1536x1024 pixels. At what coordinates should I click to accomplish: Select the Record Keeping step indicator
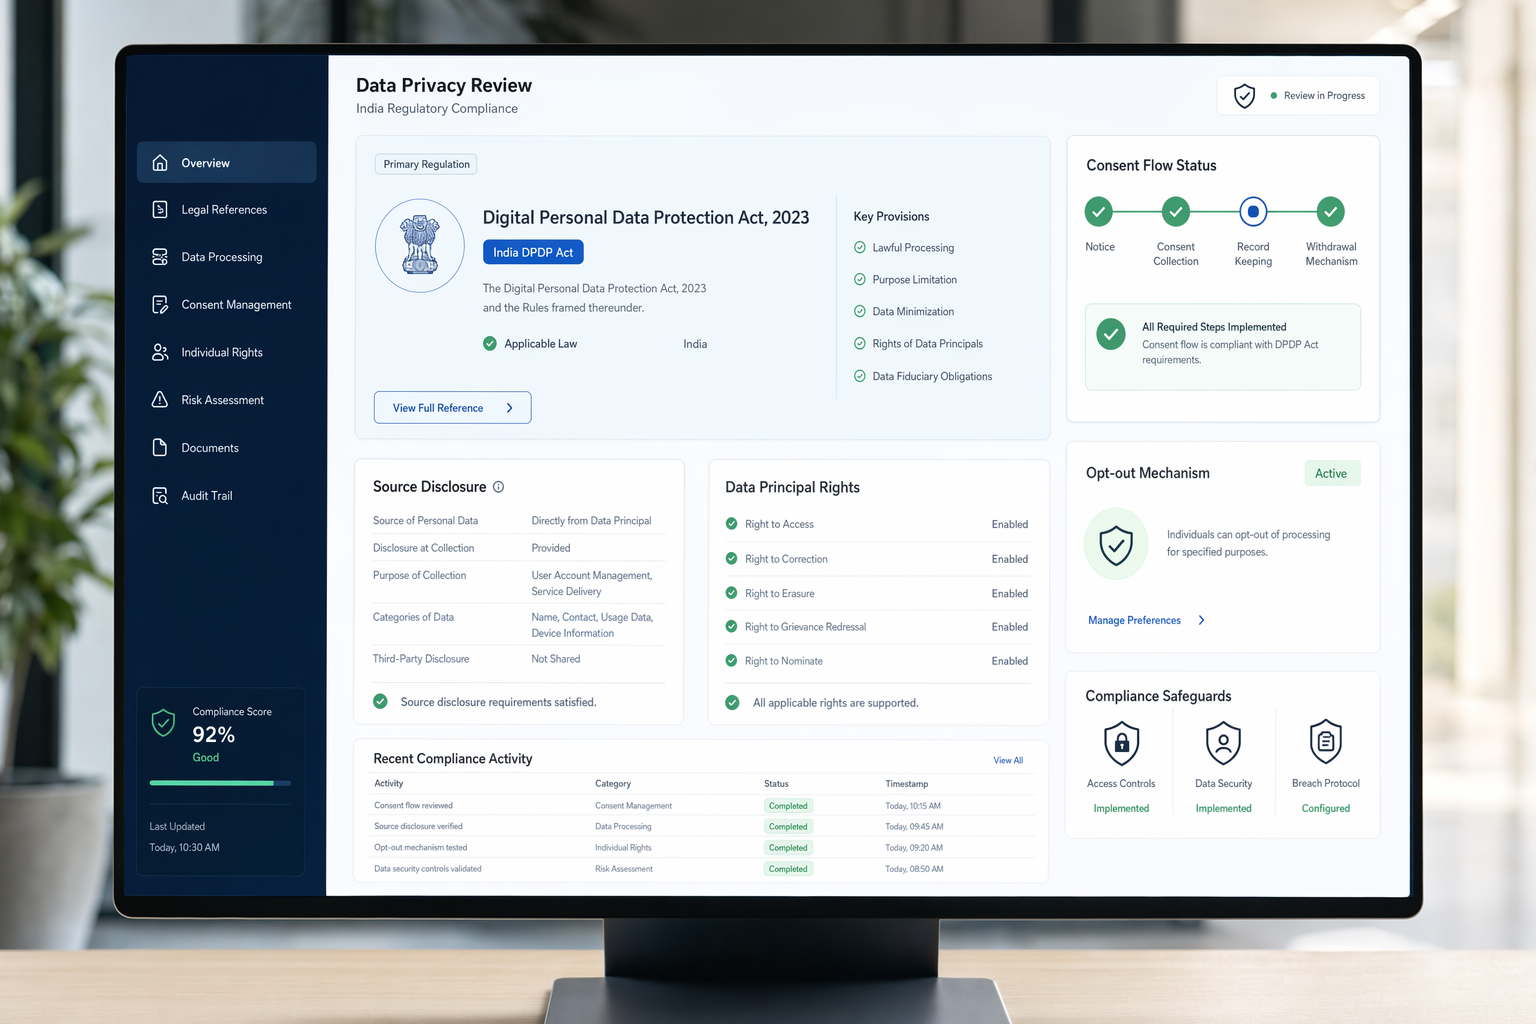click(1253, 212)
